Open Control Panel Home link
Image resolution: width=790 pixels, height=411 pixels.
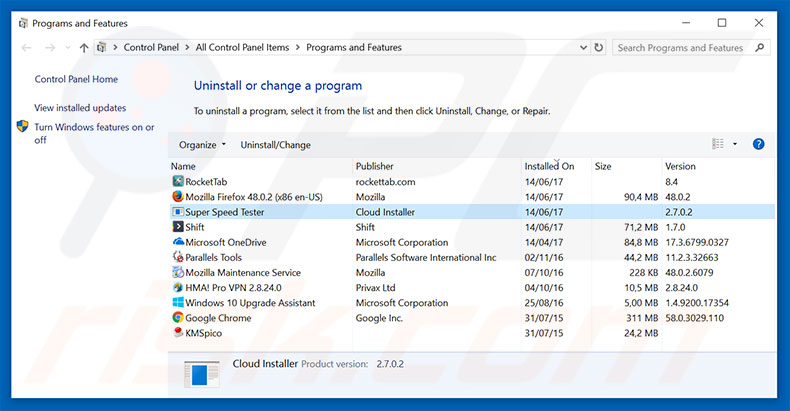pos(76,79)
